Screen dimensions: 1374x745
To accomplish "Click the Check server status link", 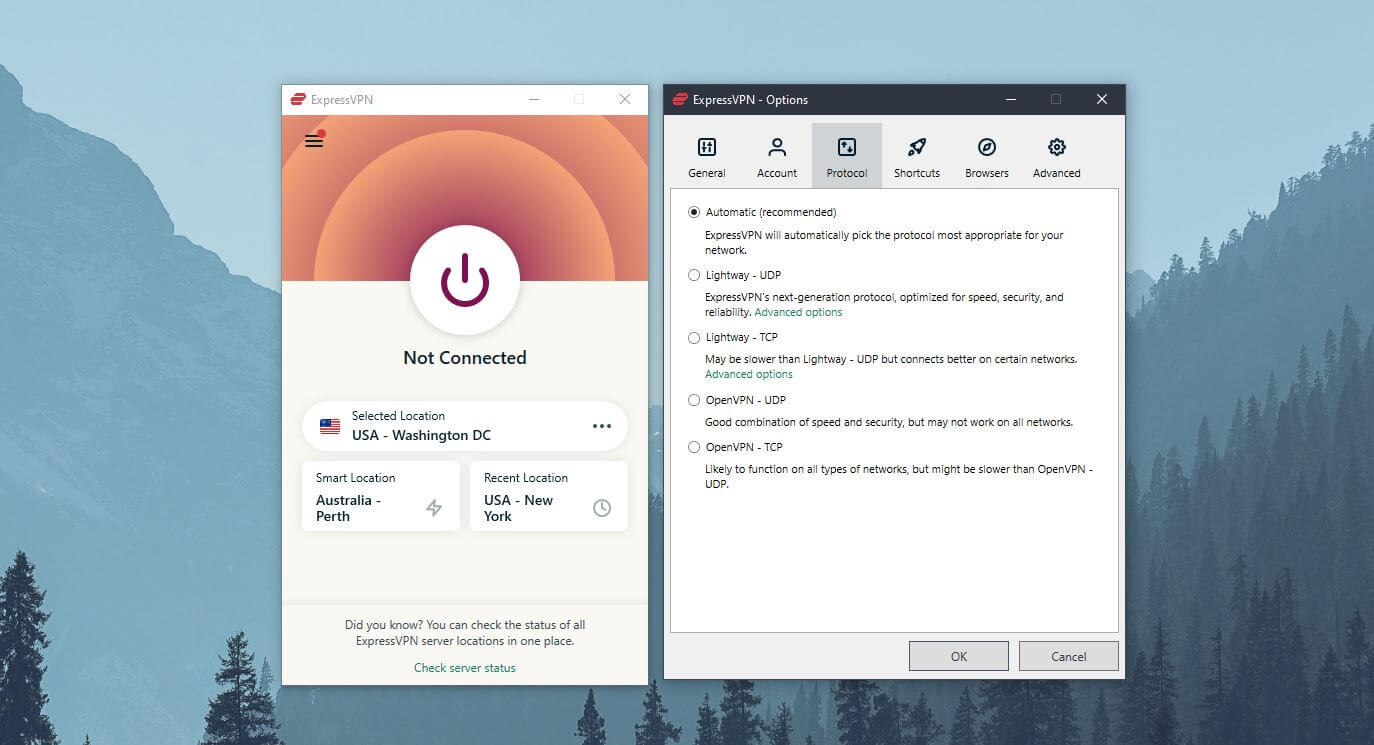I will pos(465,667).
